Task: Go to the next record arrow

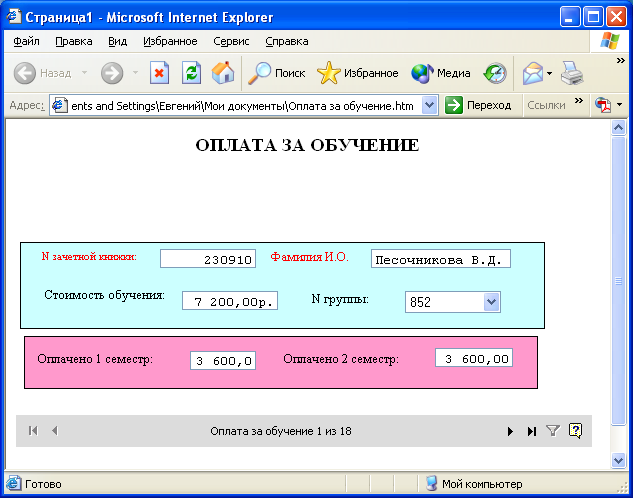Action: (x=510, y=431)
